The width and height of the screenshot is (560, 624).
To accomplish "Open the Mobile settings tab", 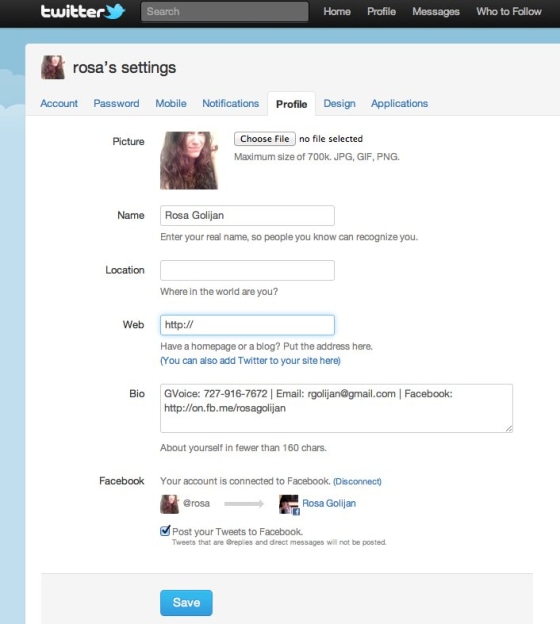I will point(171,103).
